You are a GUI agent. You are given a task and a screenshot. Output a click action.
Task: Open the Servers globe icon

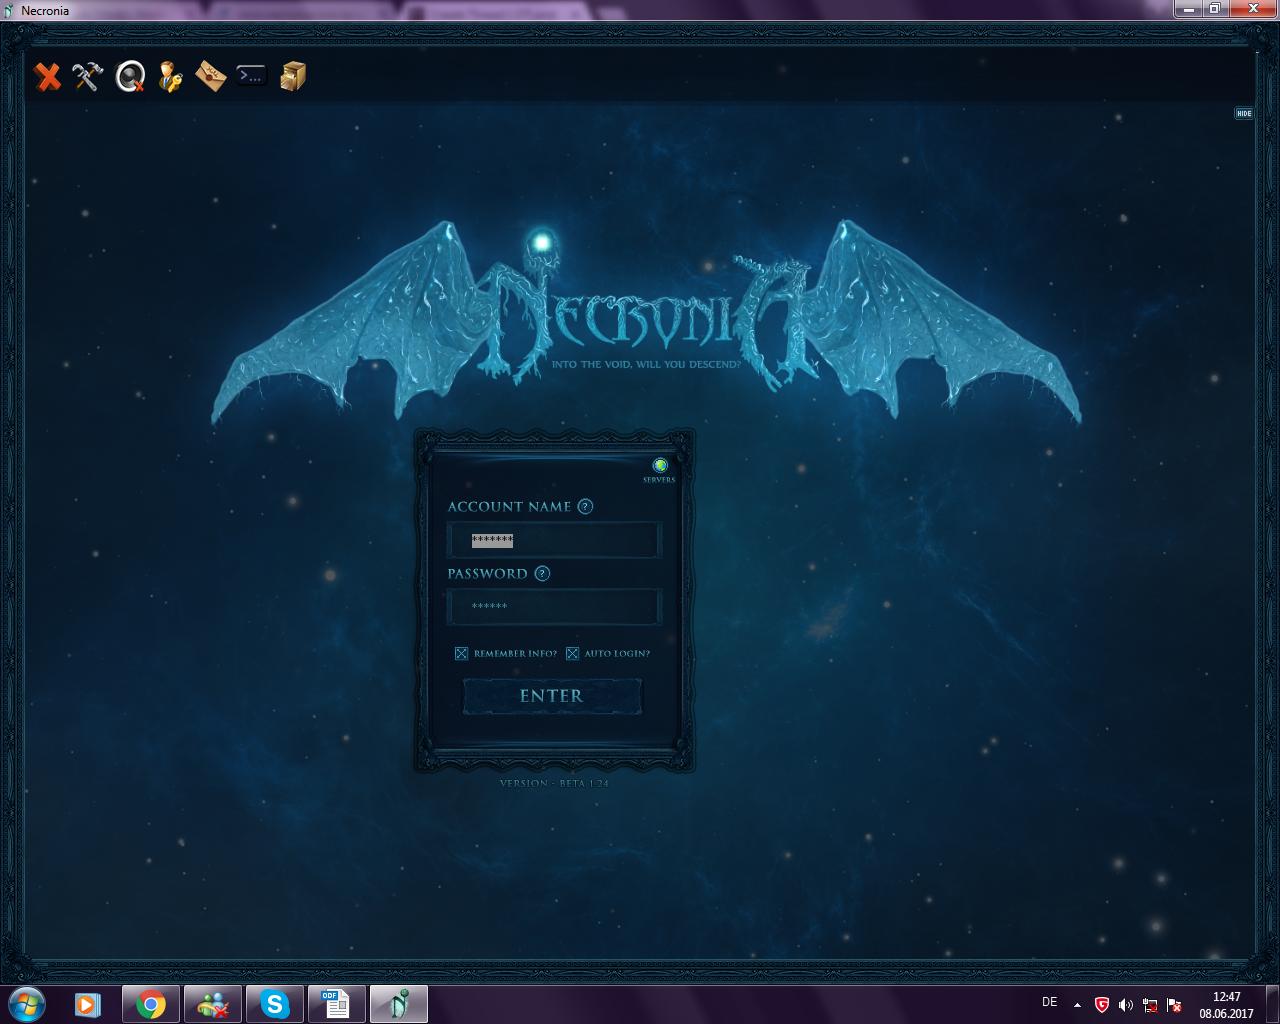tap(659, 466)
